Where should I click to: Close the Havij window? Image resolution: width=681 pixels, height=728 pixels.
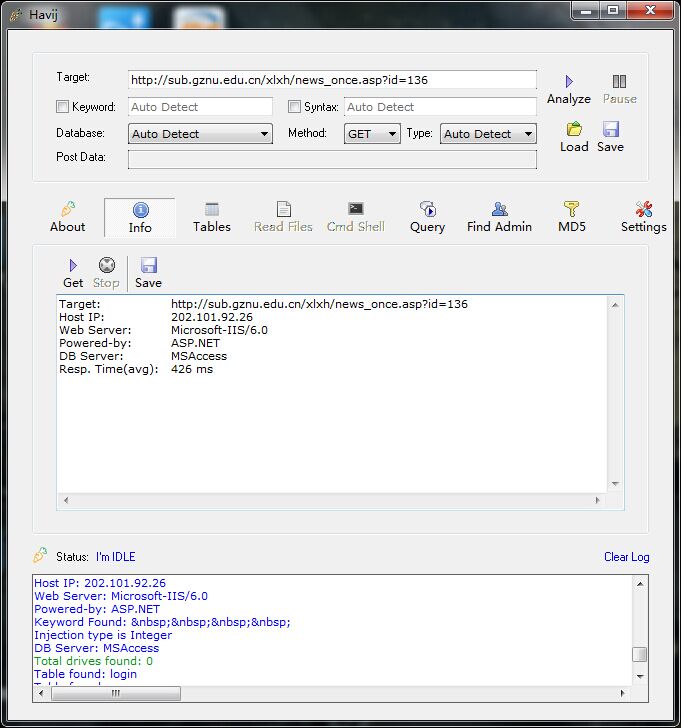(x=650, y=11)
